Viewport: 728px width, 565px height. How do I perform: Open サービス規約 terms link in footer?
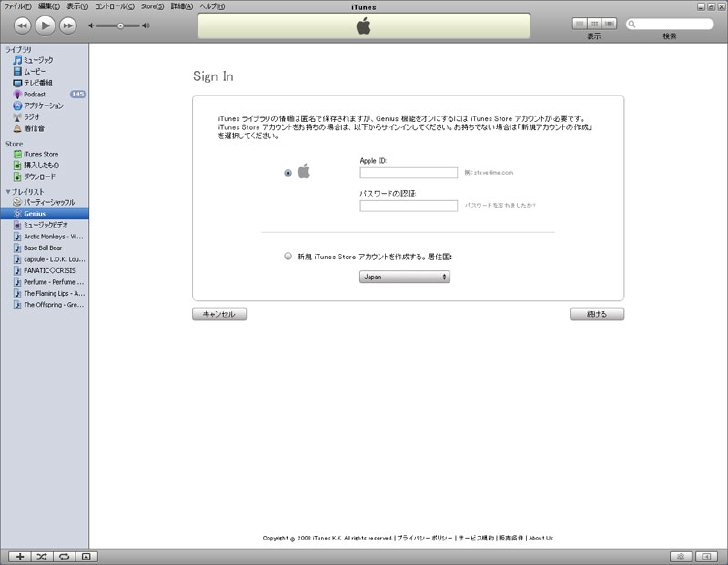coord(476,538)
